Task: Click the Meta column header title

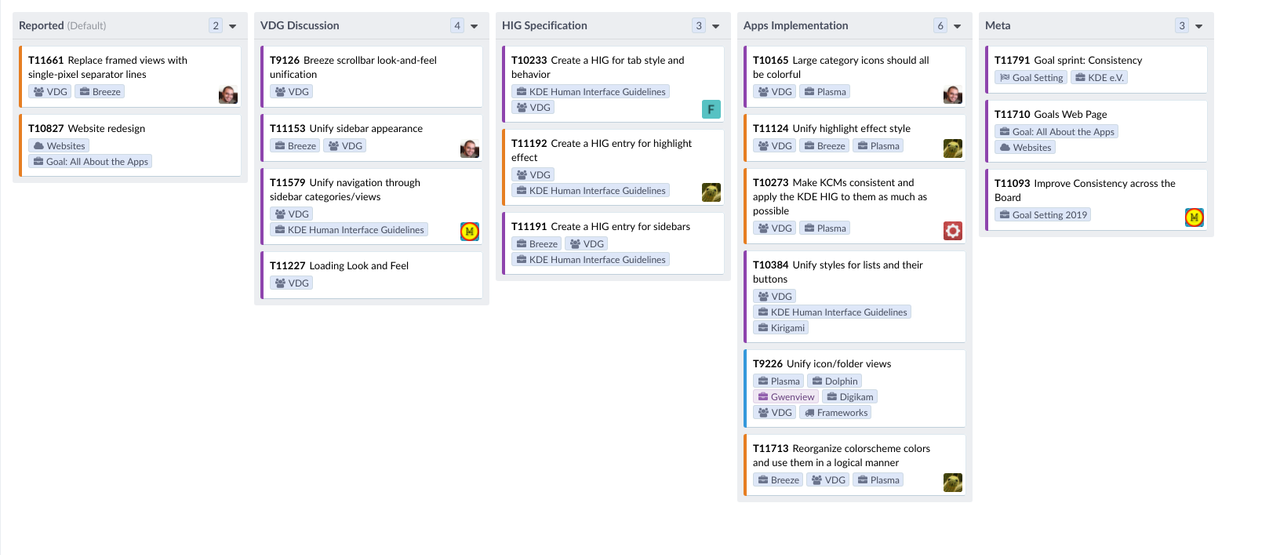Action: pyautogui.click(x=998, y=26)
